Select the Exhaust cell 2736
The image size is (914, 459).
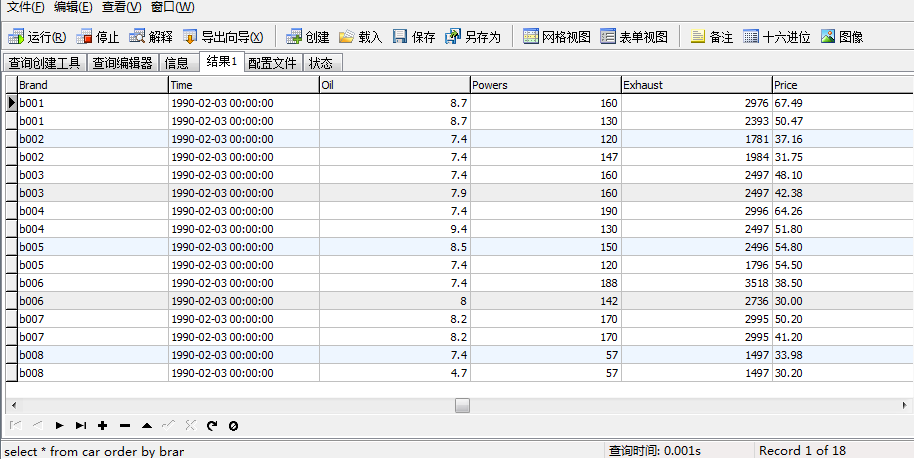pyautogui.click(x=697, y=302)
